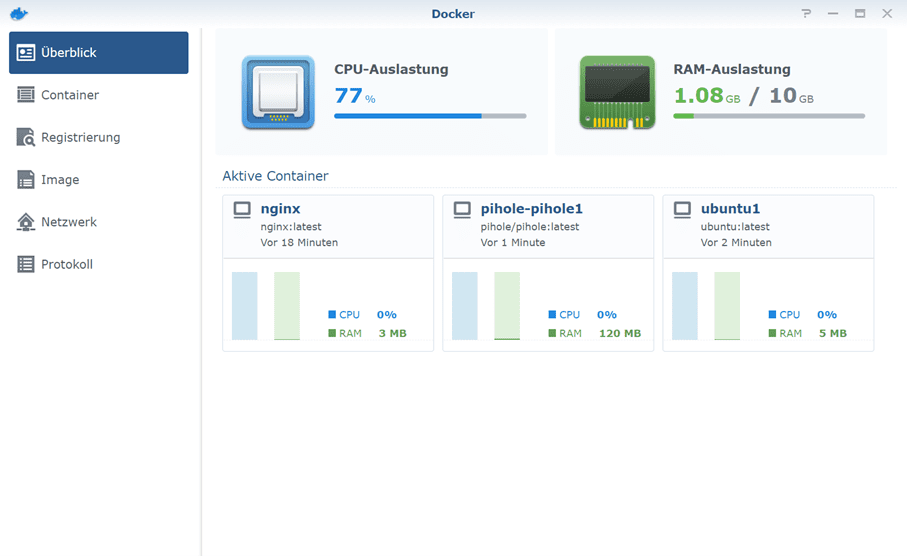Click the Image file icon
The width and height of the screenshot is (907, 556).
(25, 179)
